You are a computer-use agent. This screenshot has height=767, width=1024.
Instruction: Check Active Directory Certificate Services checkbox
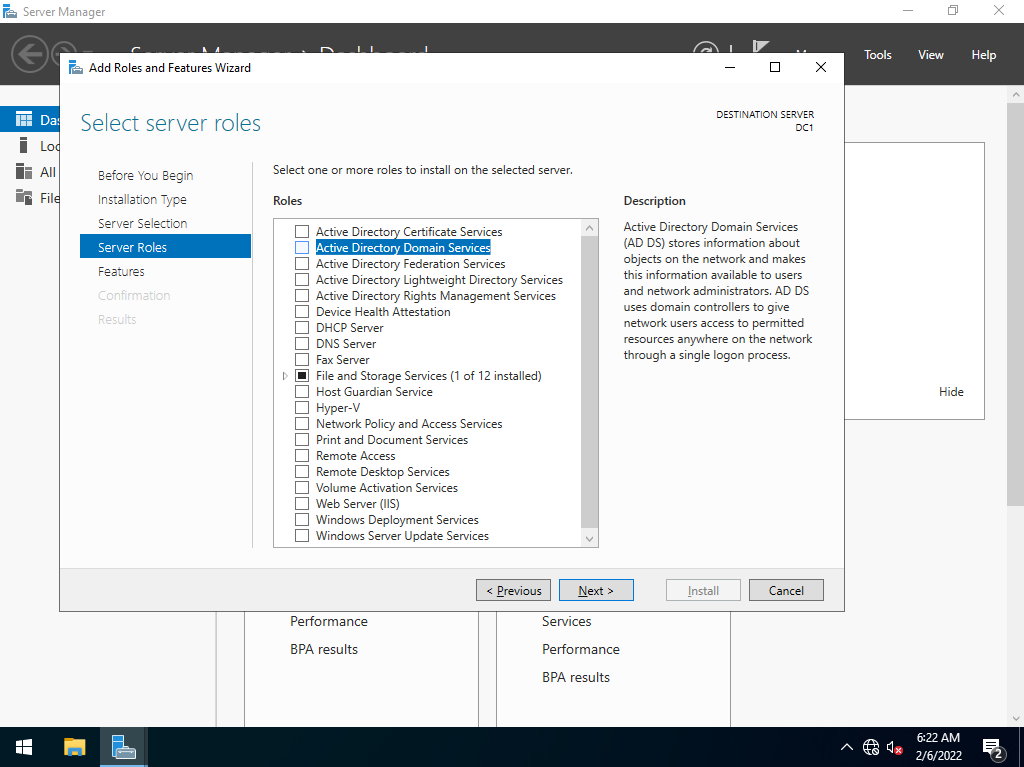(302, 231)
